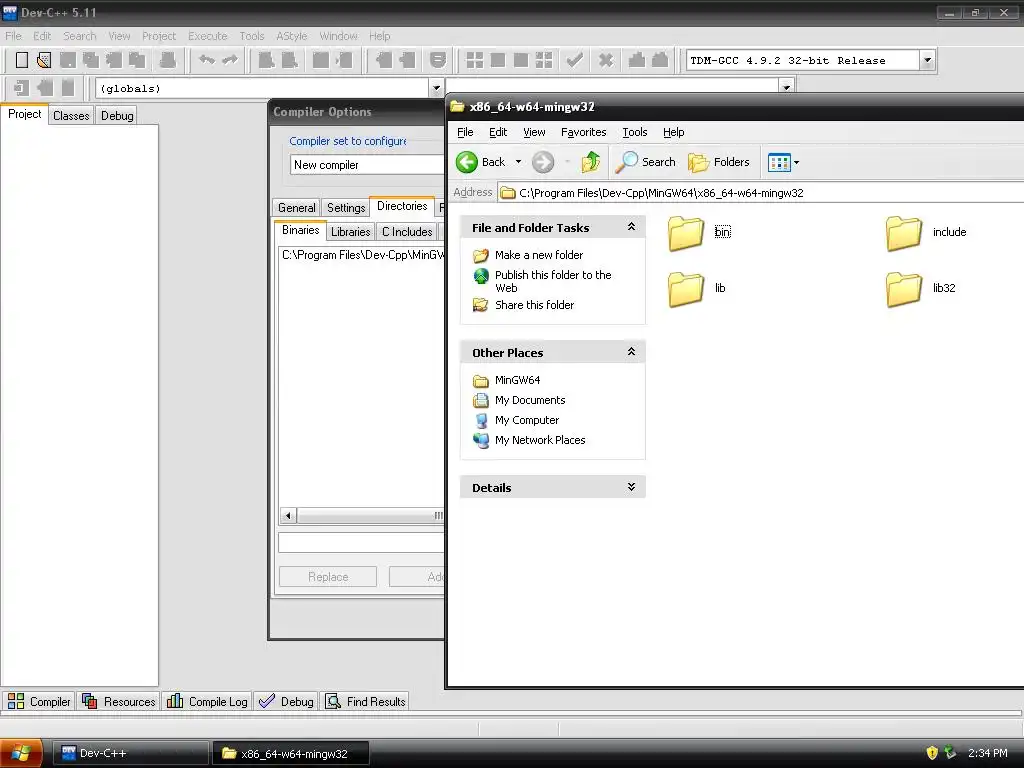Open the function dropdown beside globals
The image size is (1024, 768).
click(x=786, y=87)
